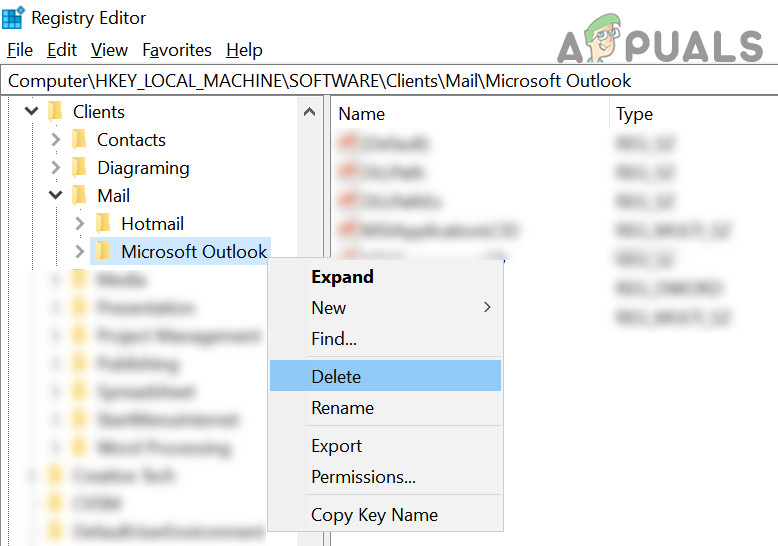
Task: Expand the Contacts key
Action: pyautogui.click(x=56, y=140)
